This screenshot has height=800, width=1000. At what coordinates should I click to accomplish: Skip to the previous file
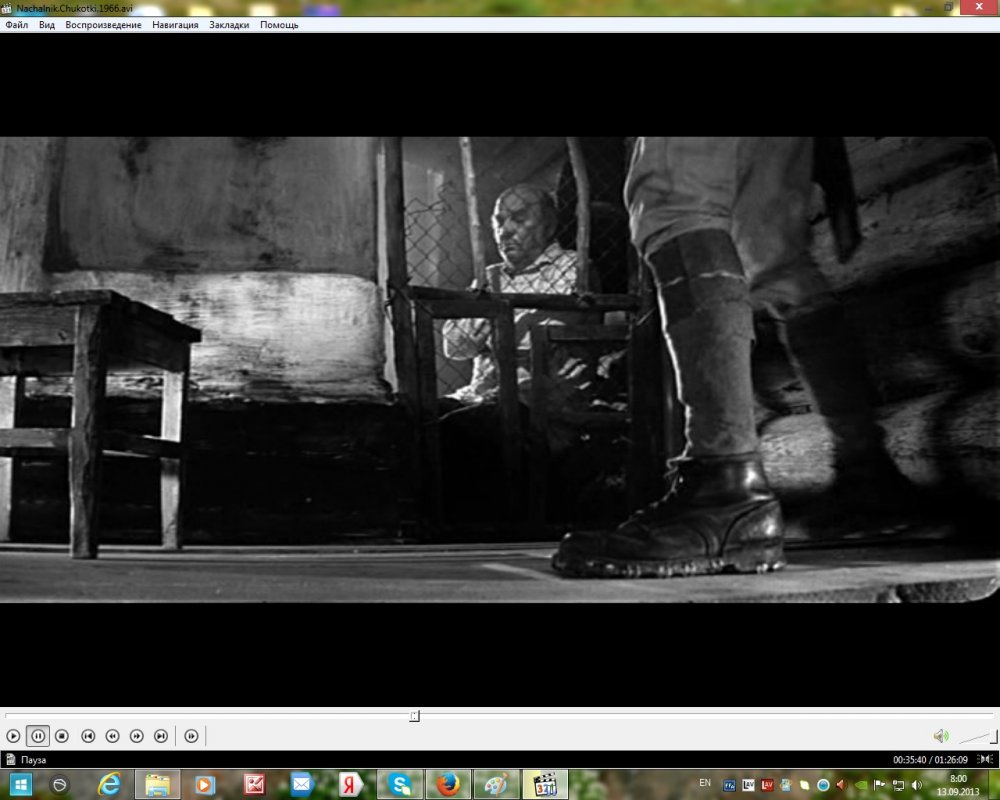(x=88, y=736)
